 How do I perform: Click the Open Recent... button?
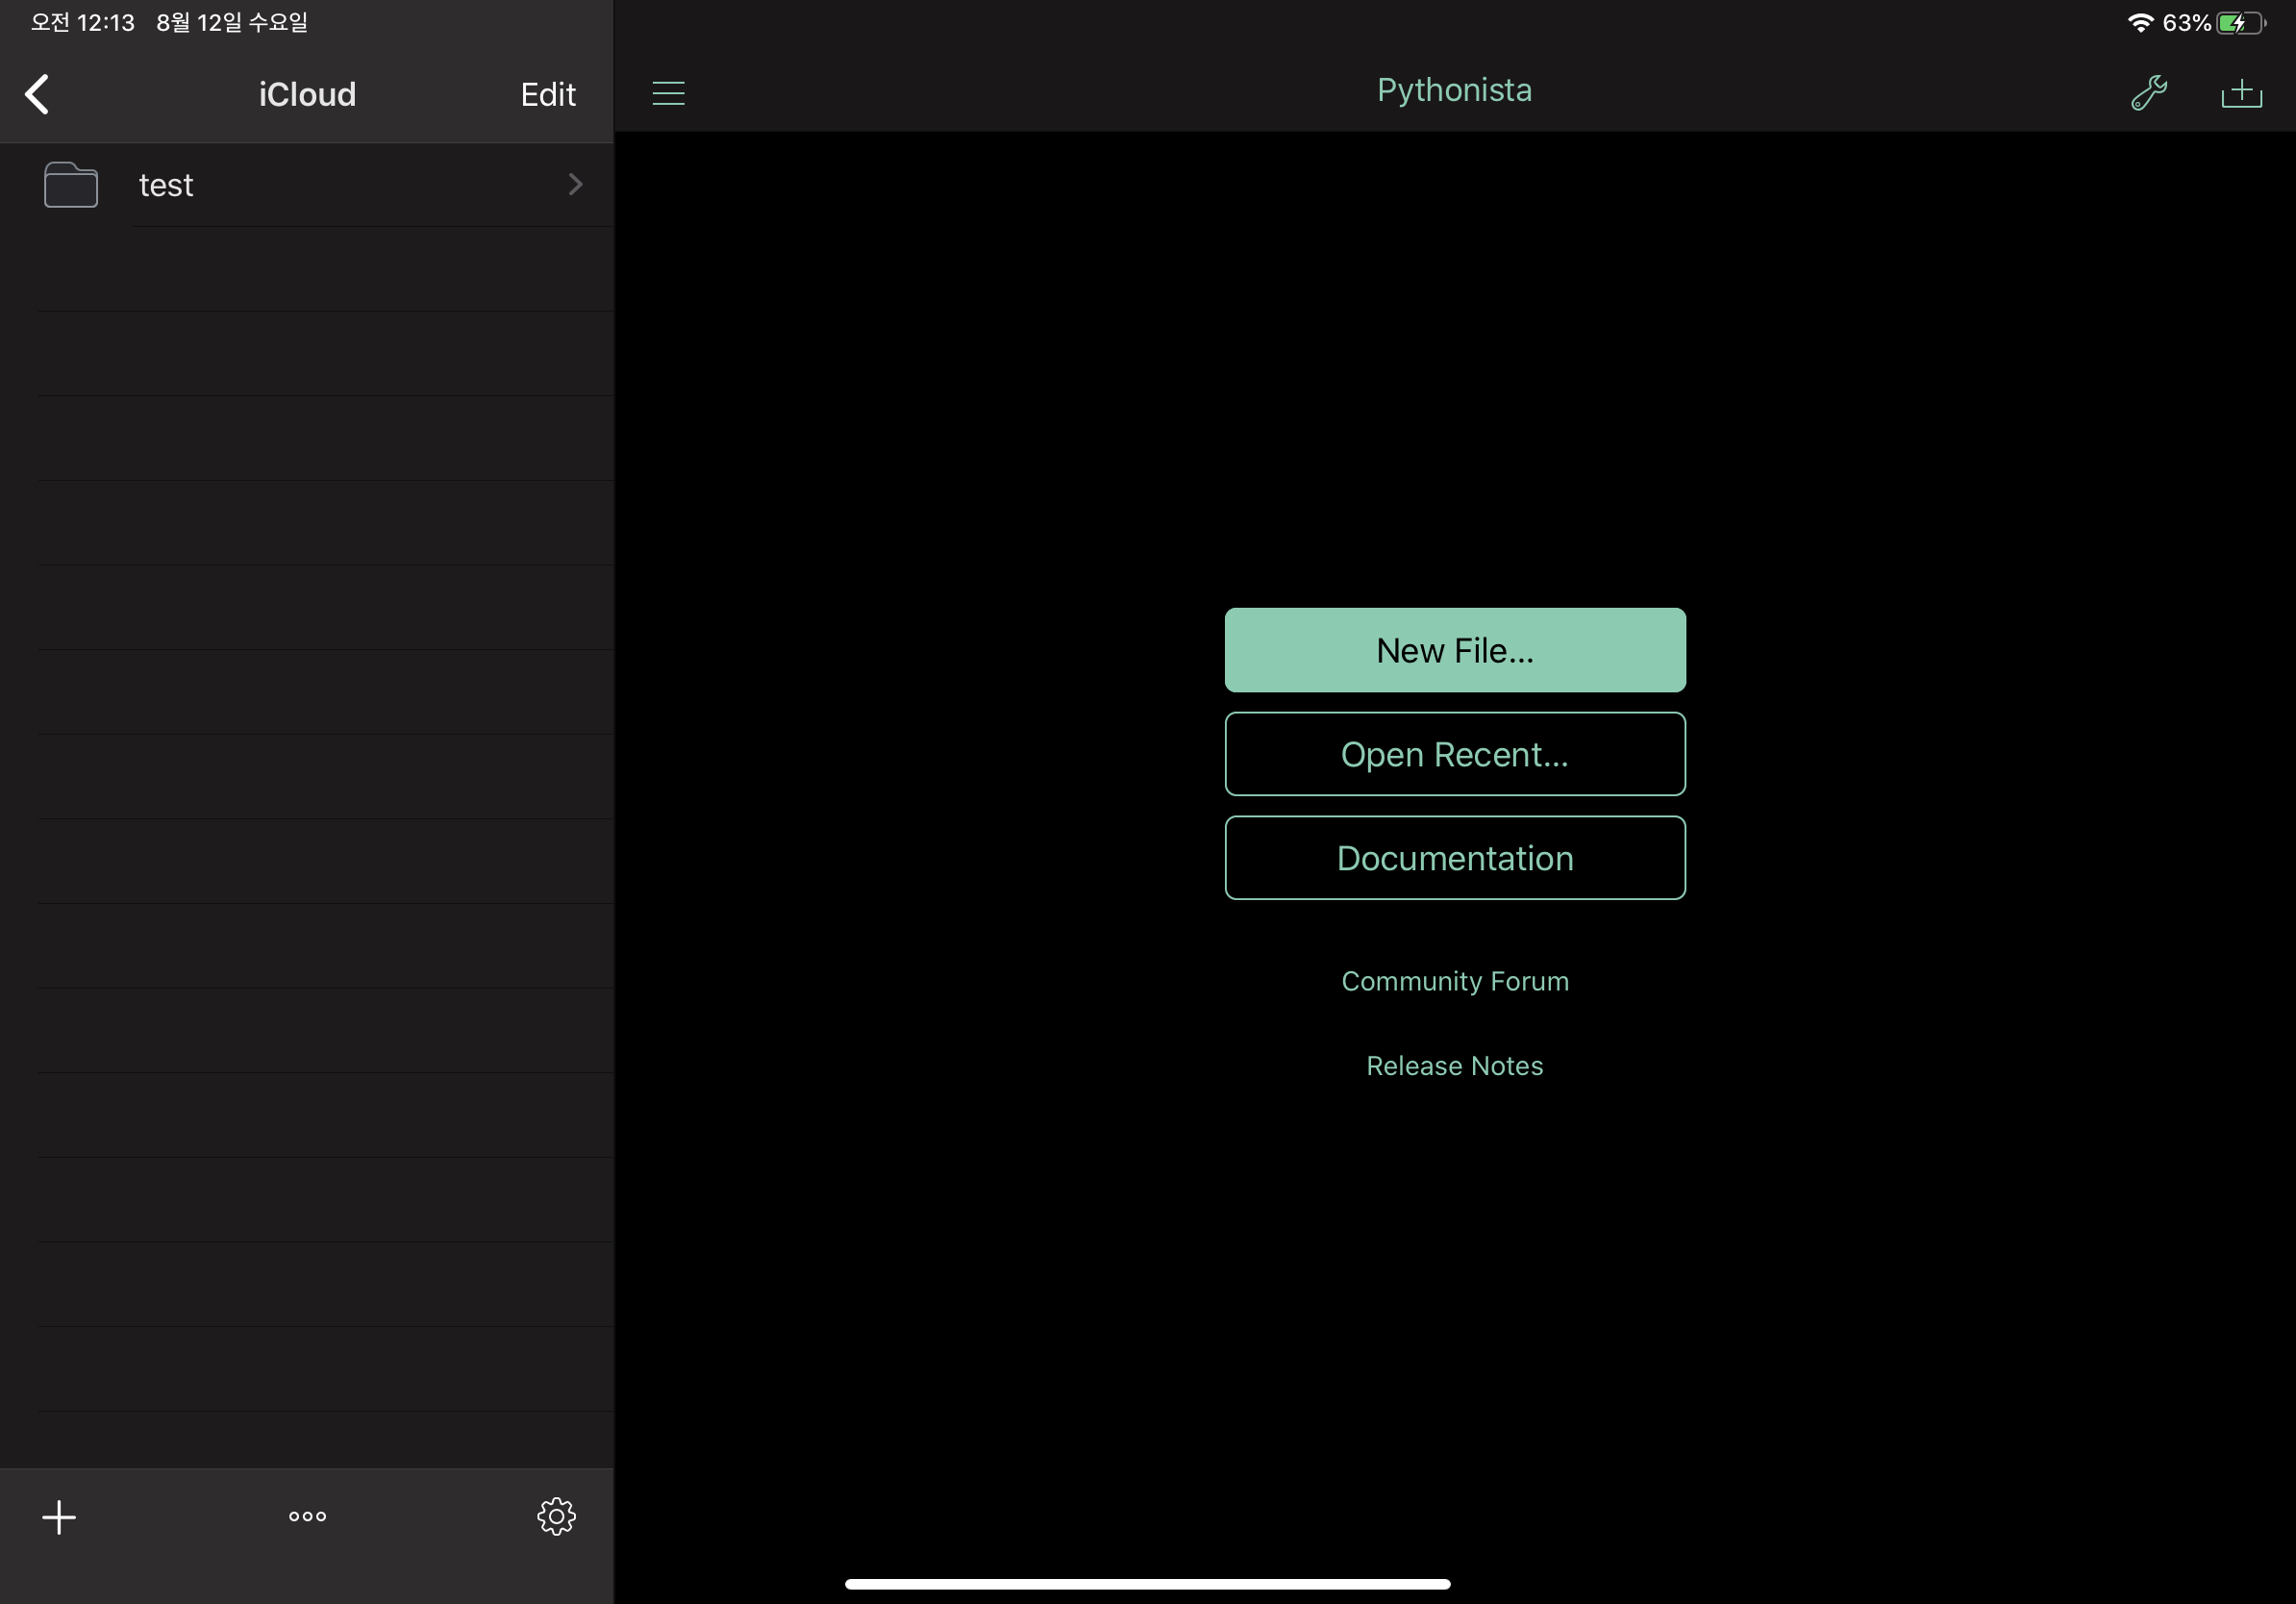tap(1454, 754)
